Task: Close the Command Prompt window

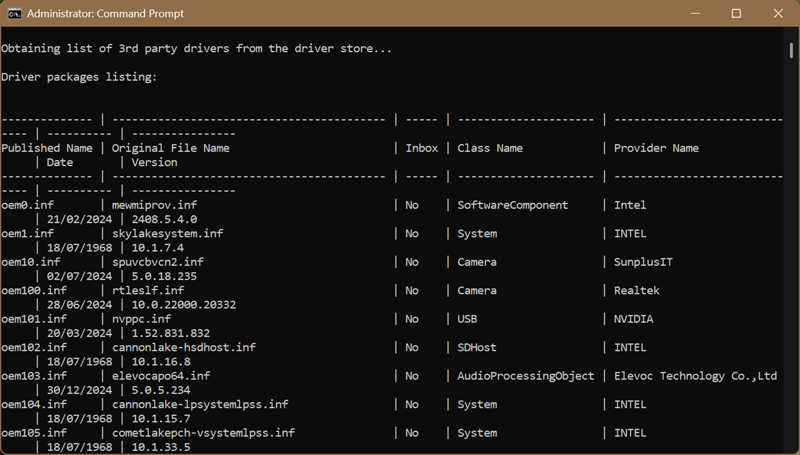Action: coord(779,14)
